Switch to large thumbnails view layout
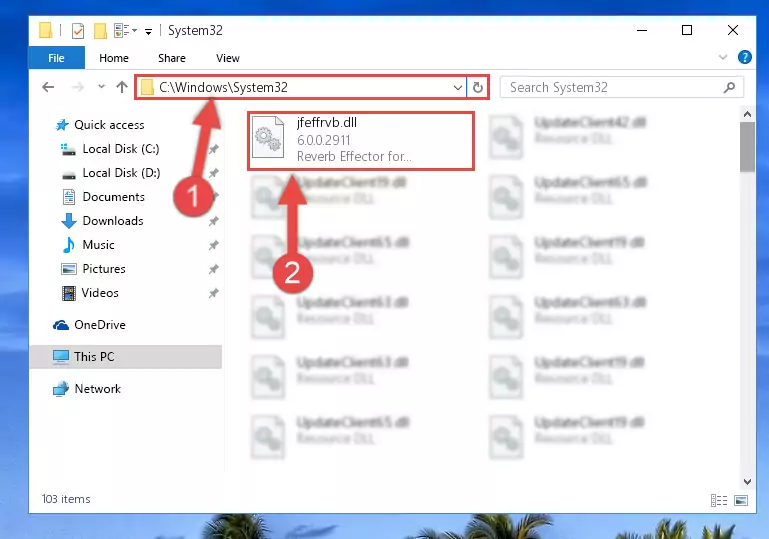 [x=741, y=500]
